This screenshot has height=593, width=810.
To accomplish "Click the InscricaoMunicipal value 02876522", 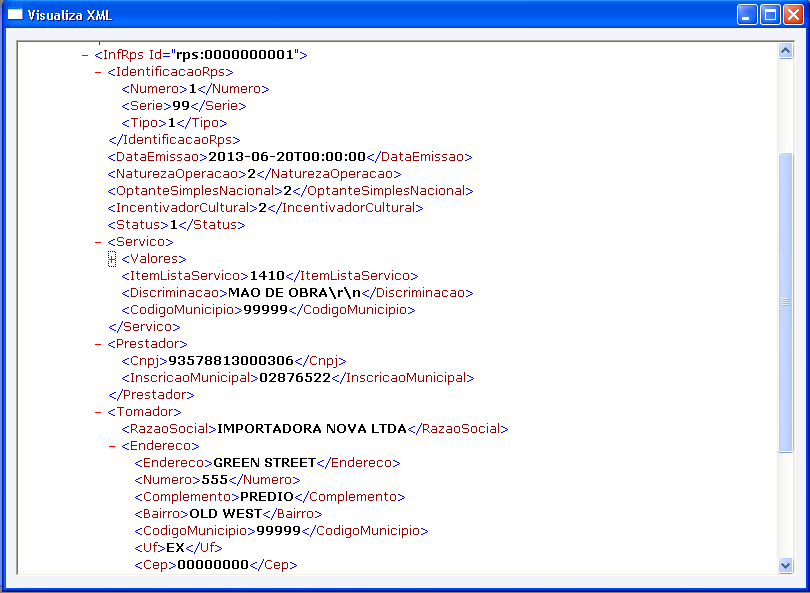I will (x=295, y=378).
